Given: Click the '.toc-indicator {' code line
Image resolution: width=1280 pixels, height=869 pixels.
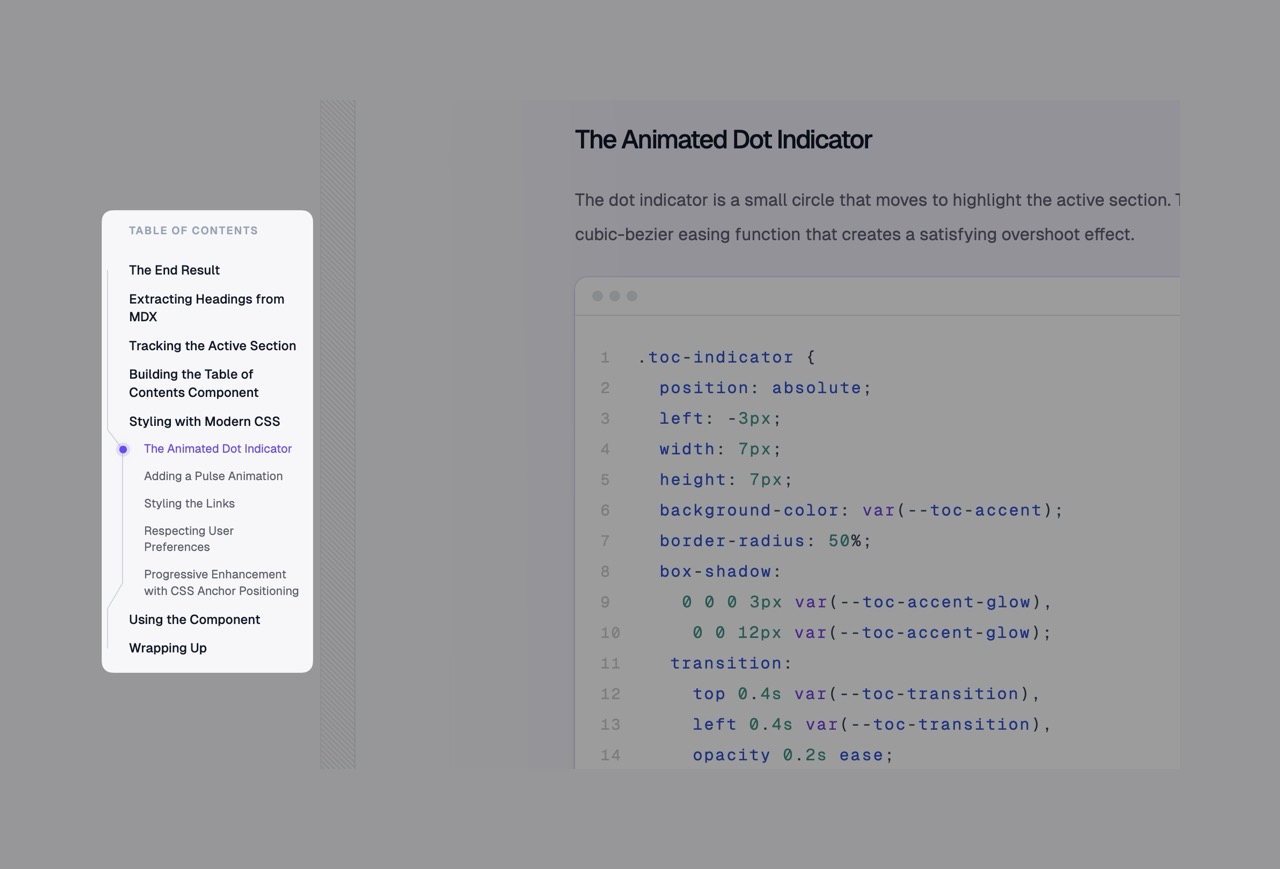Looking at the screenshot, I should [x=727, y=357].
